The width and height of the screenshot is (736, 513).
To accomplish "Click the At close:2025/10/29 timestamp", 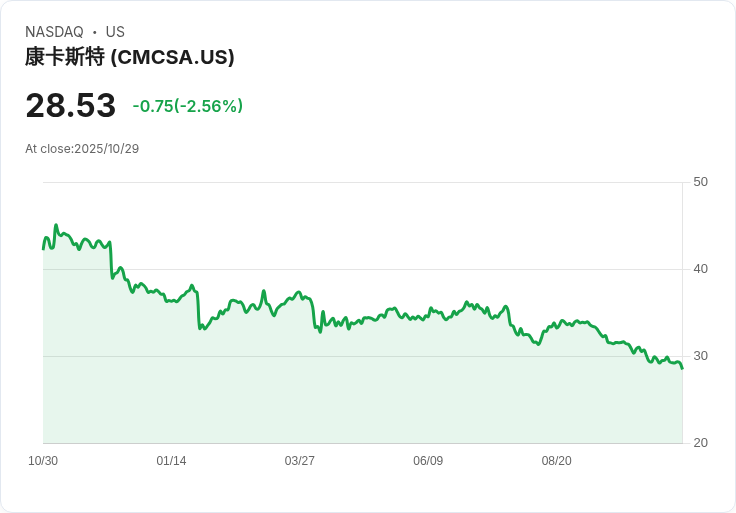I will point(82,149).
